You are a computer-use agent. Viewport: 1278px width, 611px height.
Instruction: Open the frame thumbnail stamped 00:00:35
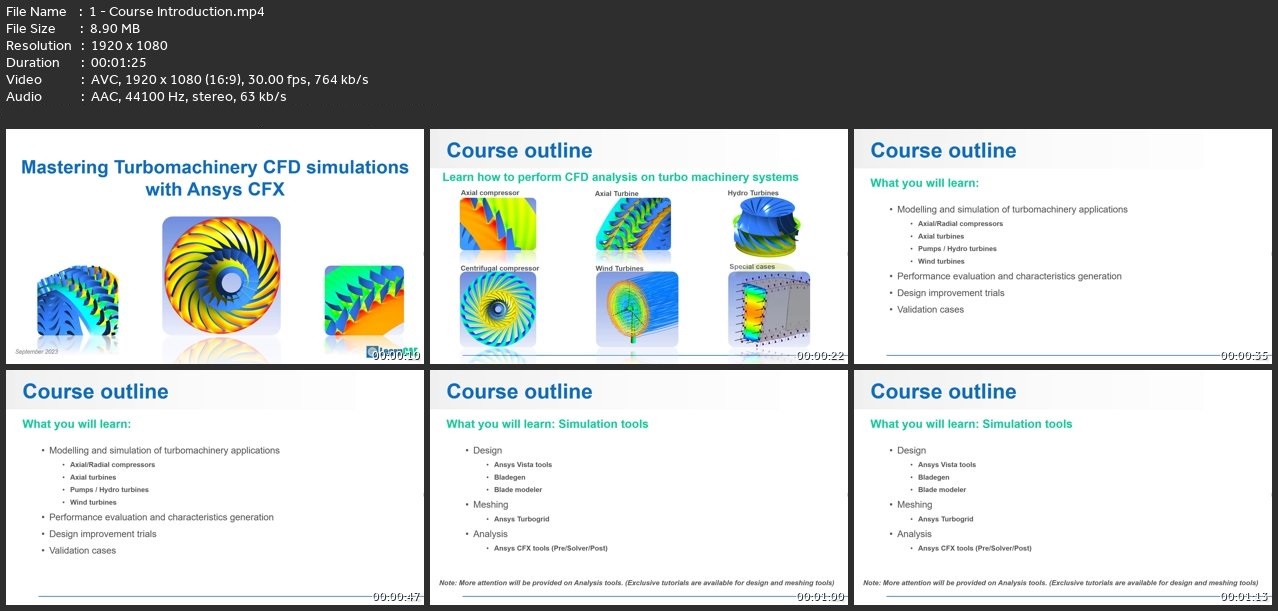click(x=1062, y=246)
